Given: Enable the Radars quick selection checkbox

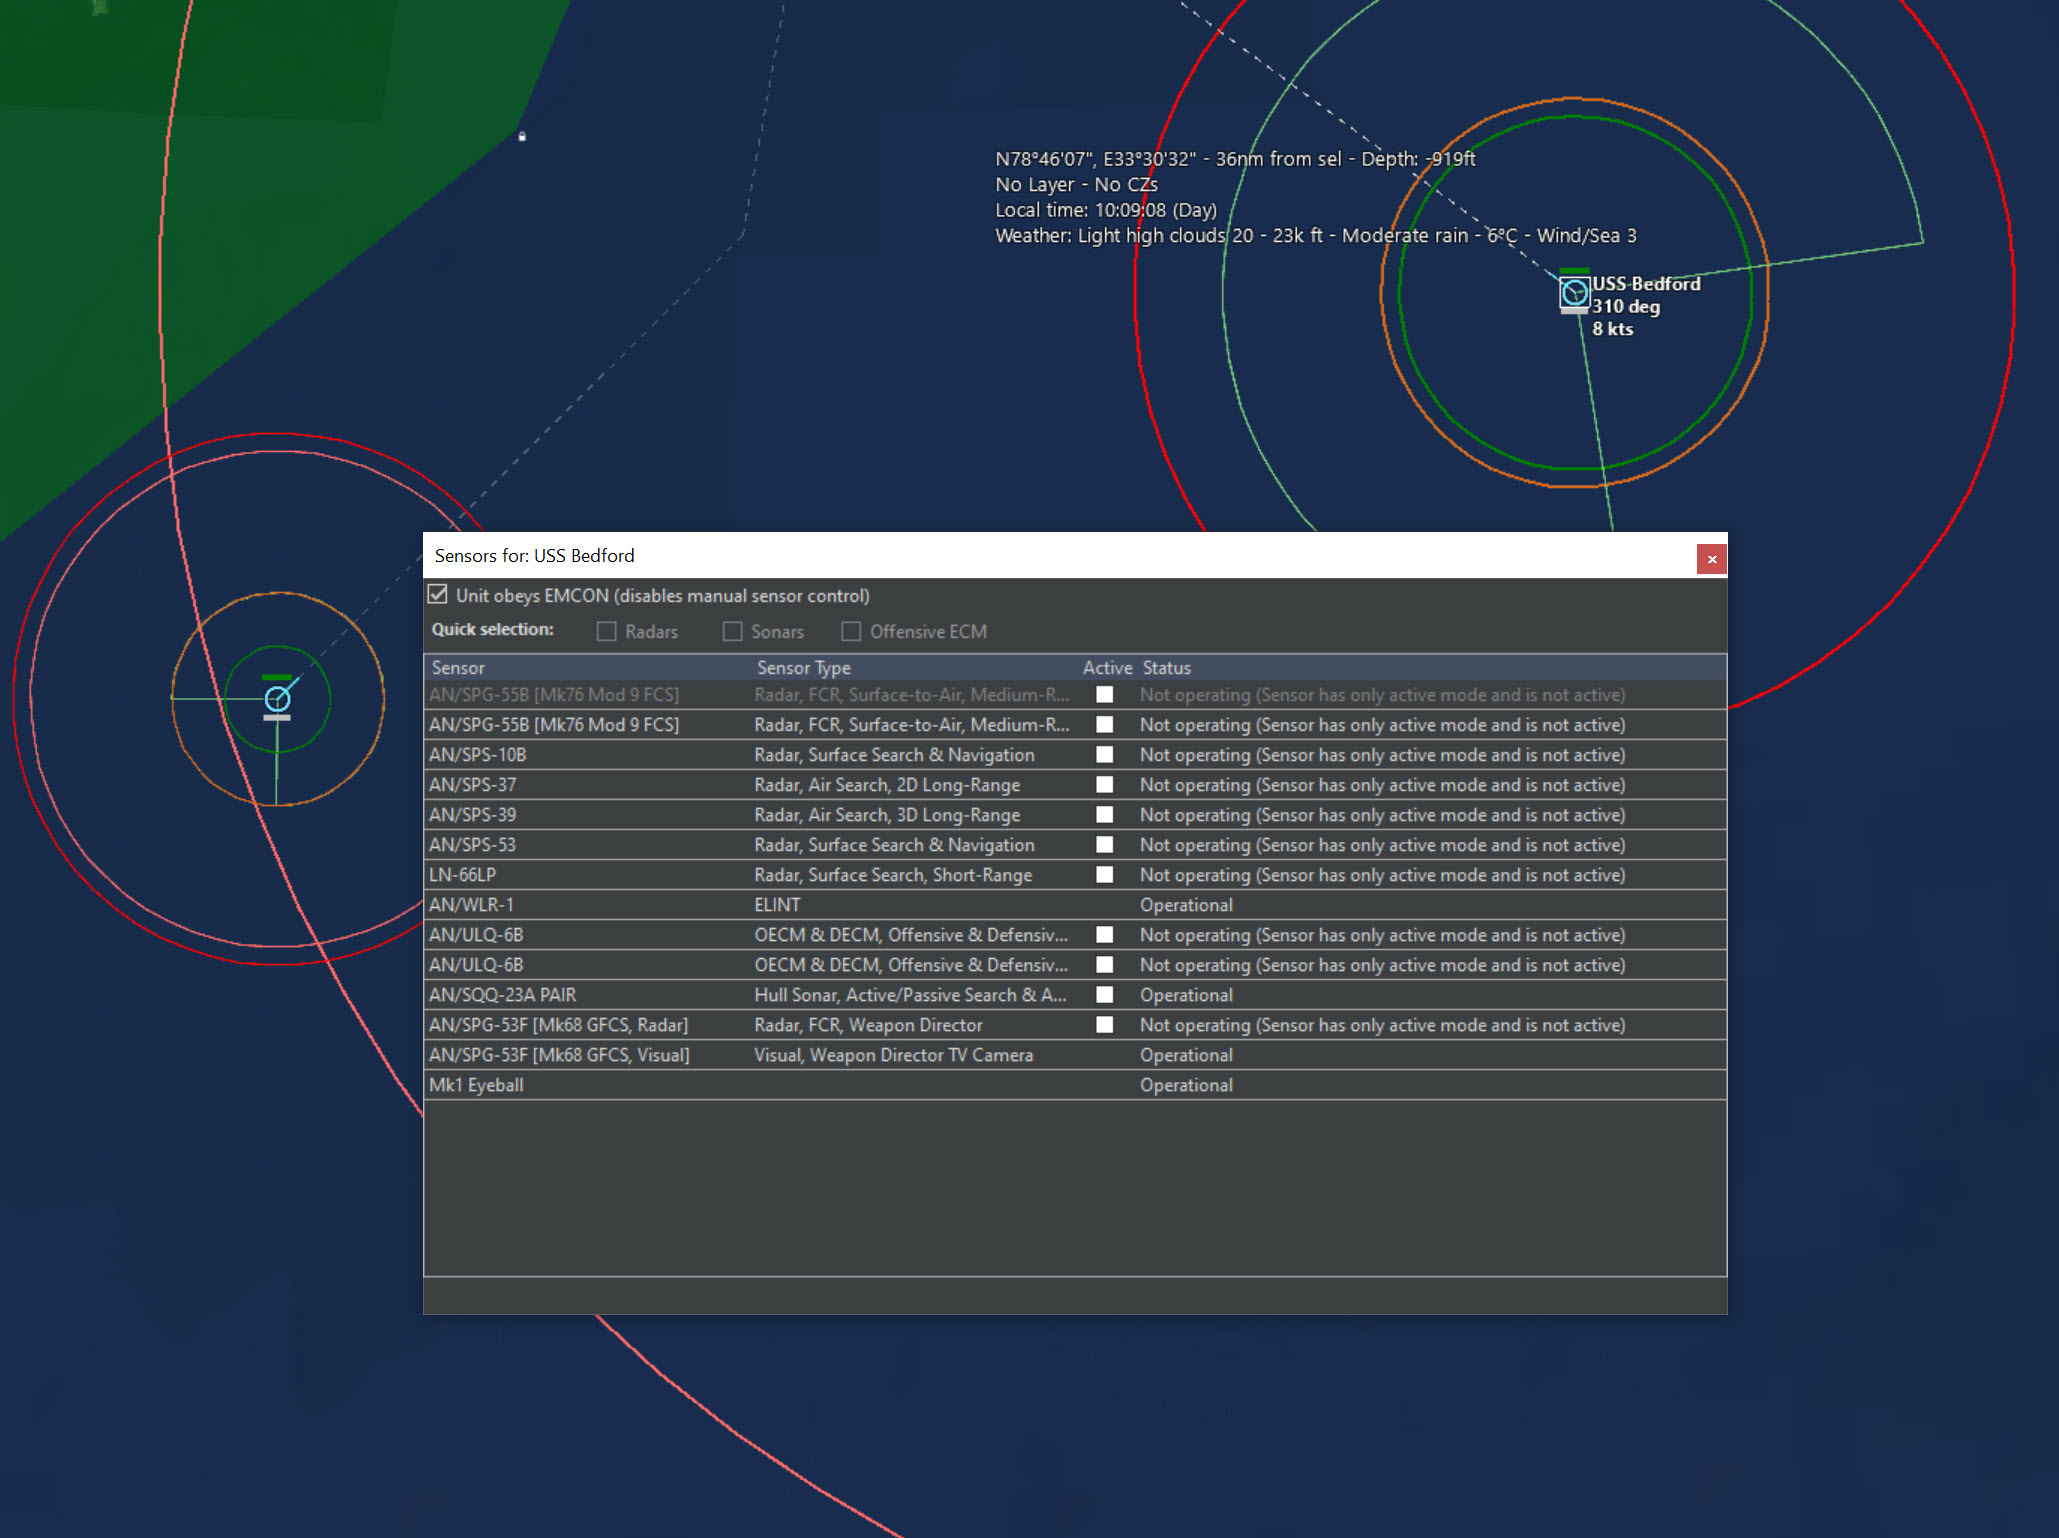Looking at the screenshot, I should [606, 632].
